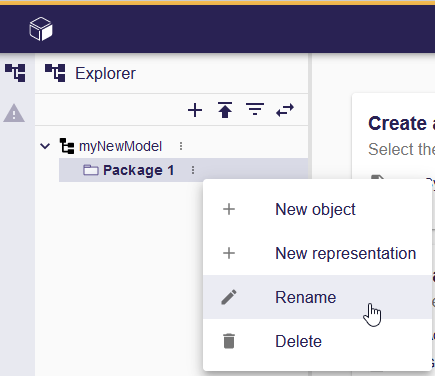Screen dimensions: 435x376
Task: Click the trash icon beside Delete
Action: [229, 341]
